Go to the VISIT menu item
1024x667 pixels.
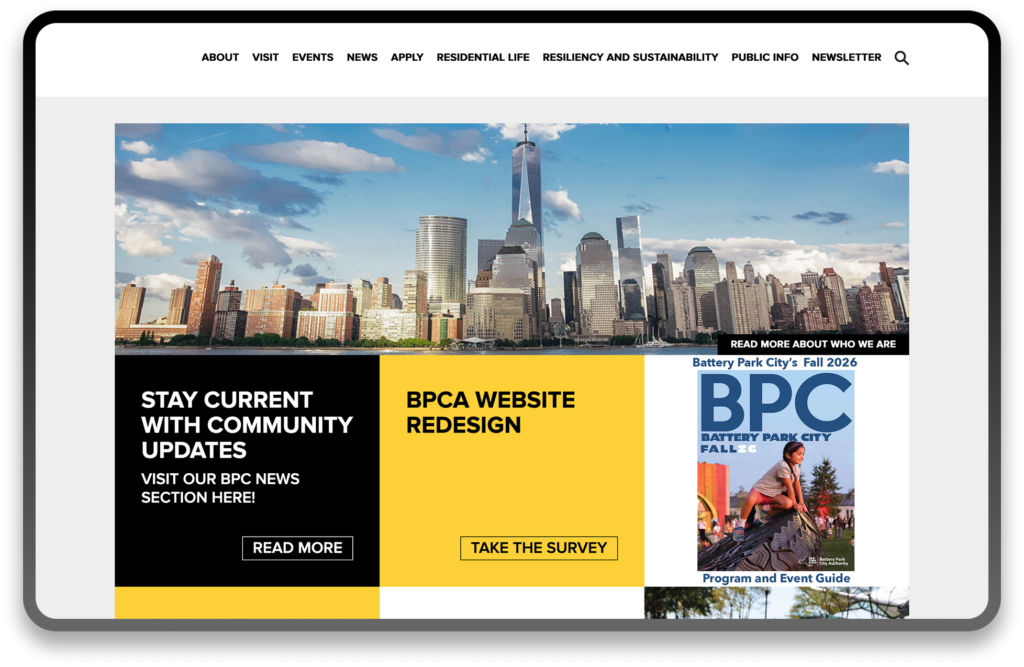point(265,57)
